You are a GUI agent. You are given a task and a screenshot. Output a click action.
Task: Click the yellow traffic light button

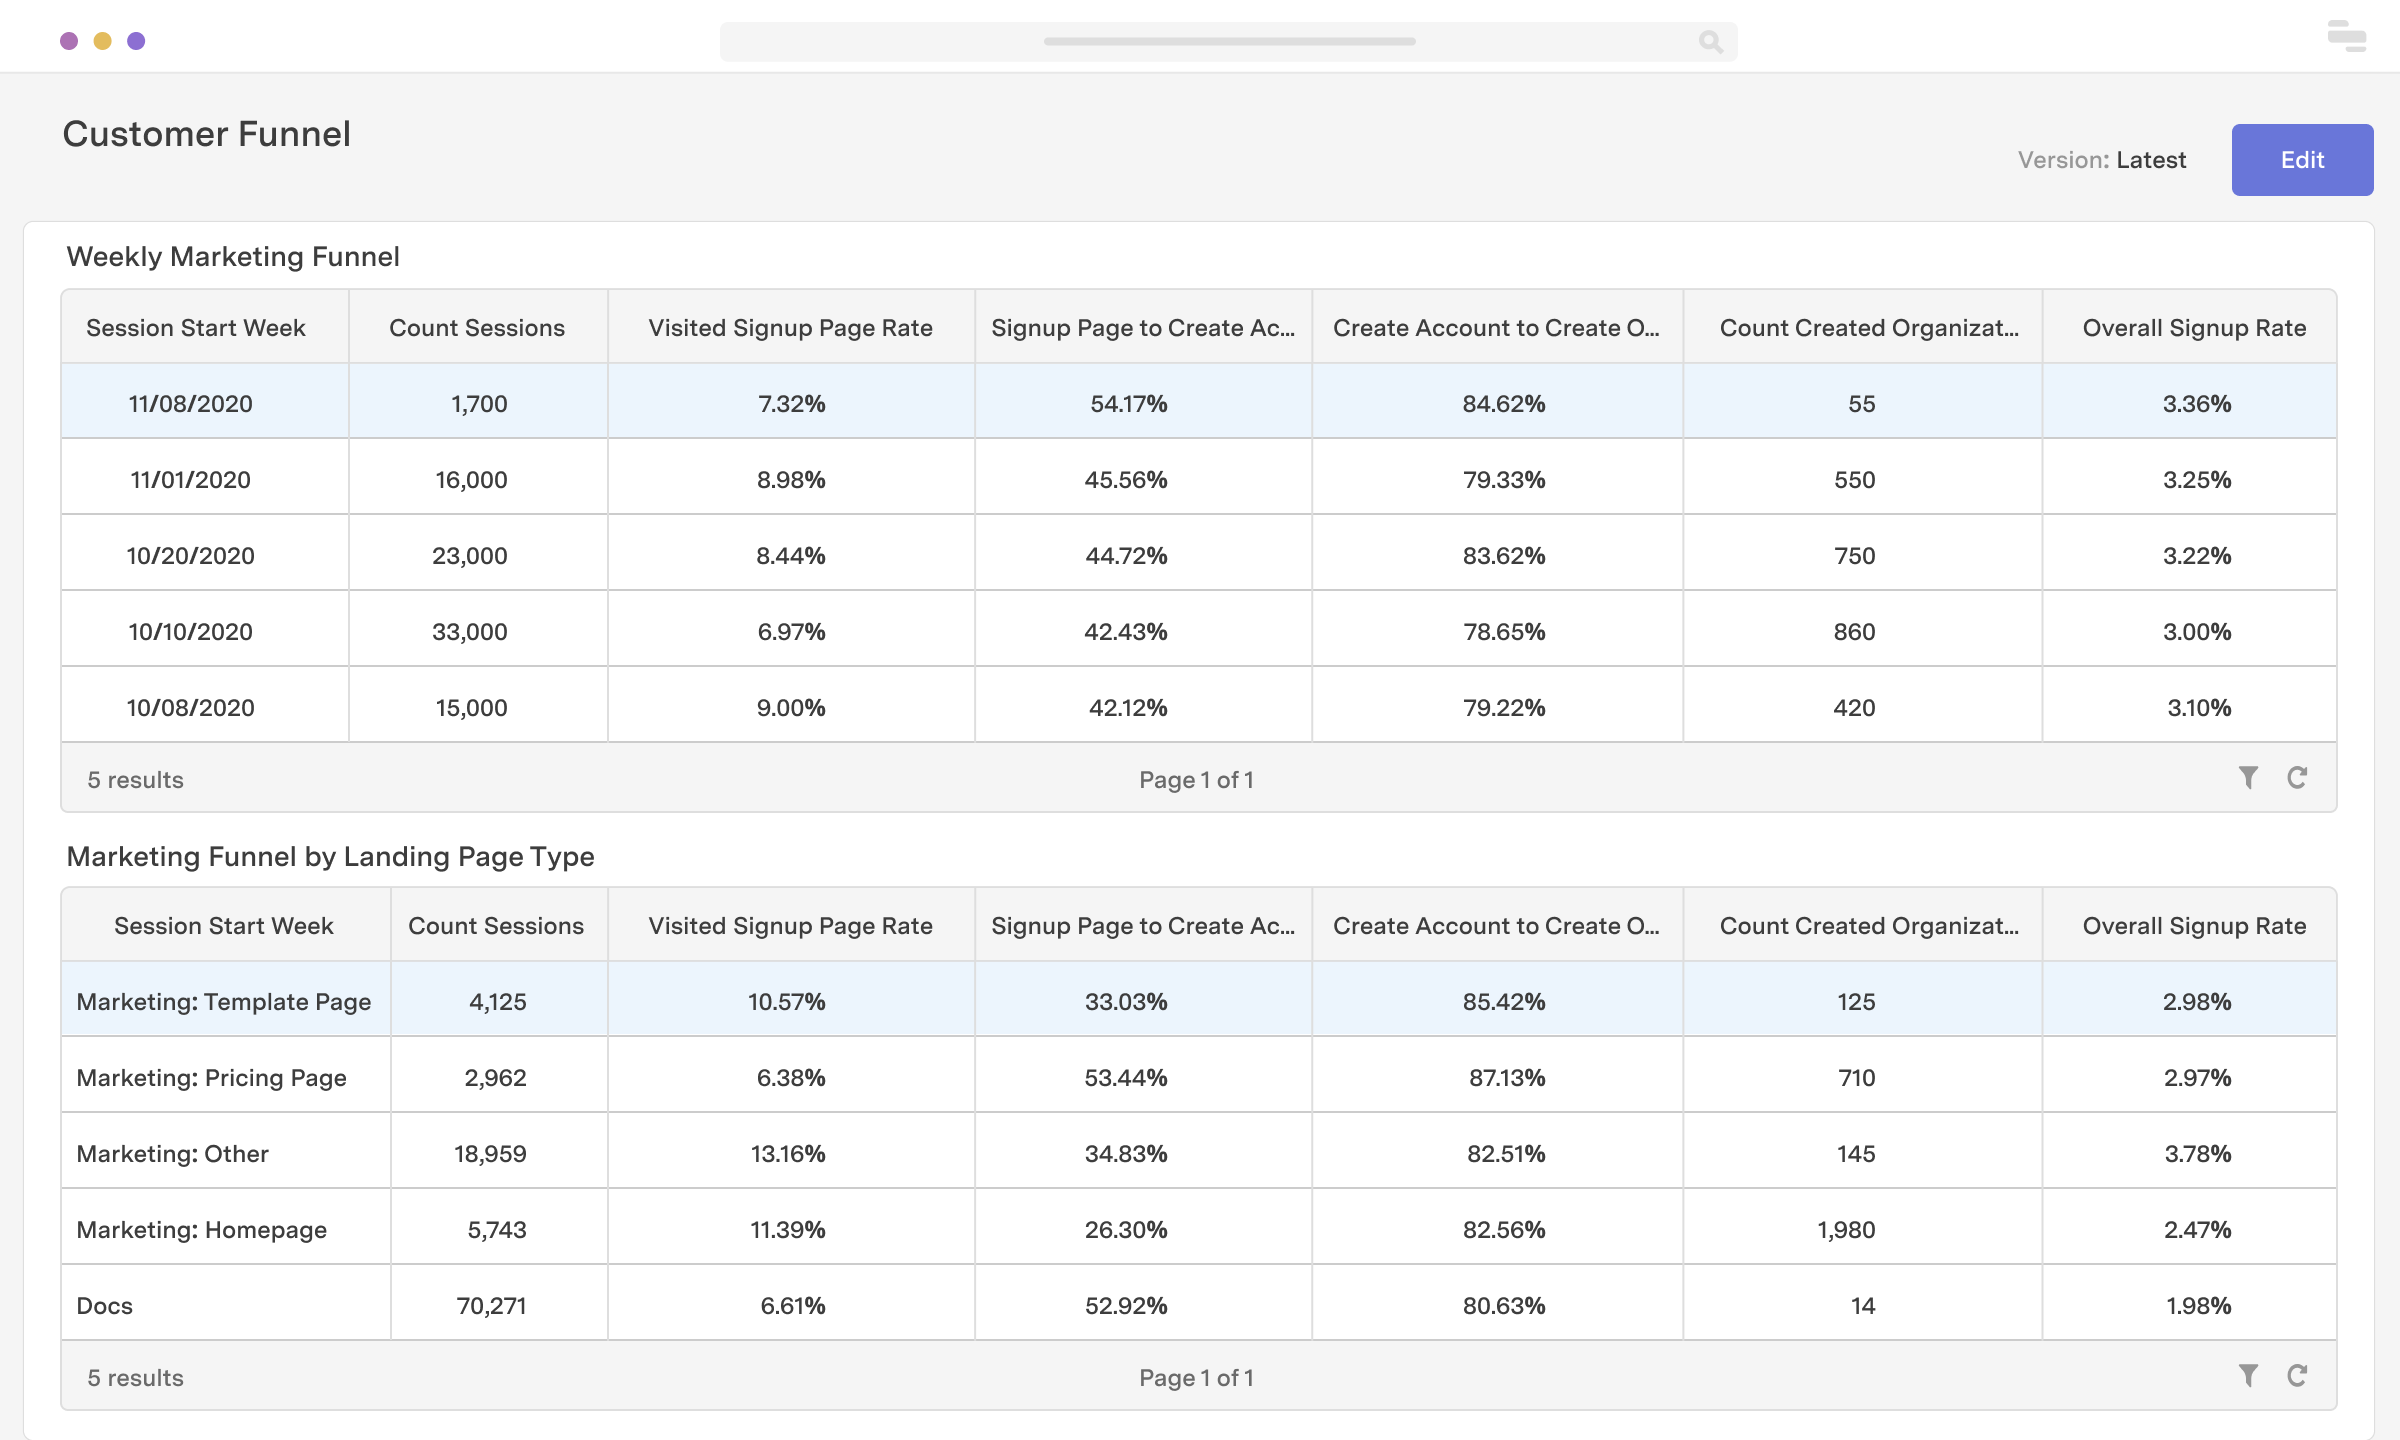pos(103,39)
